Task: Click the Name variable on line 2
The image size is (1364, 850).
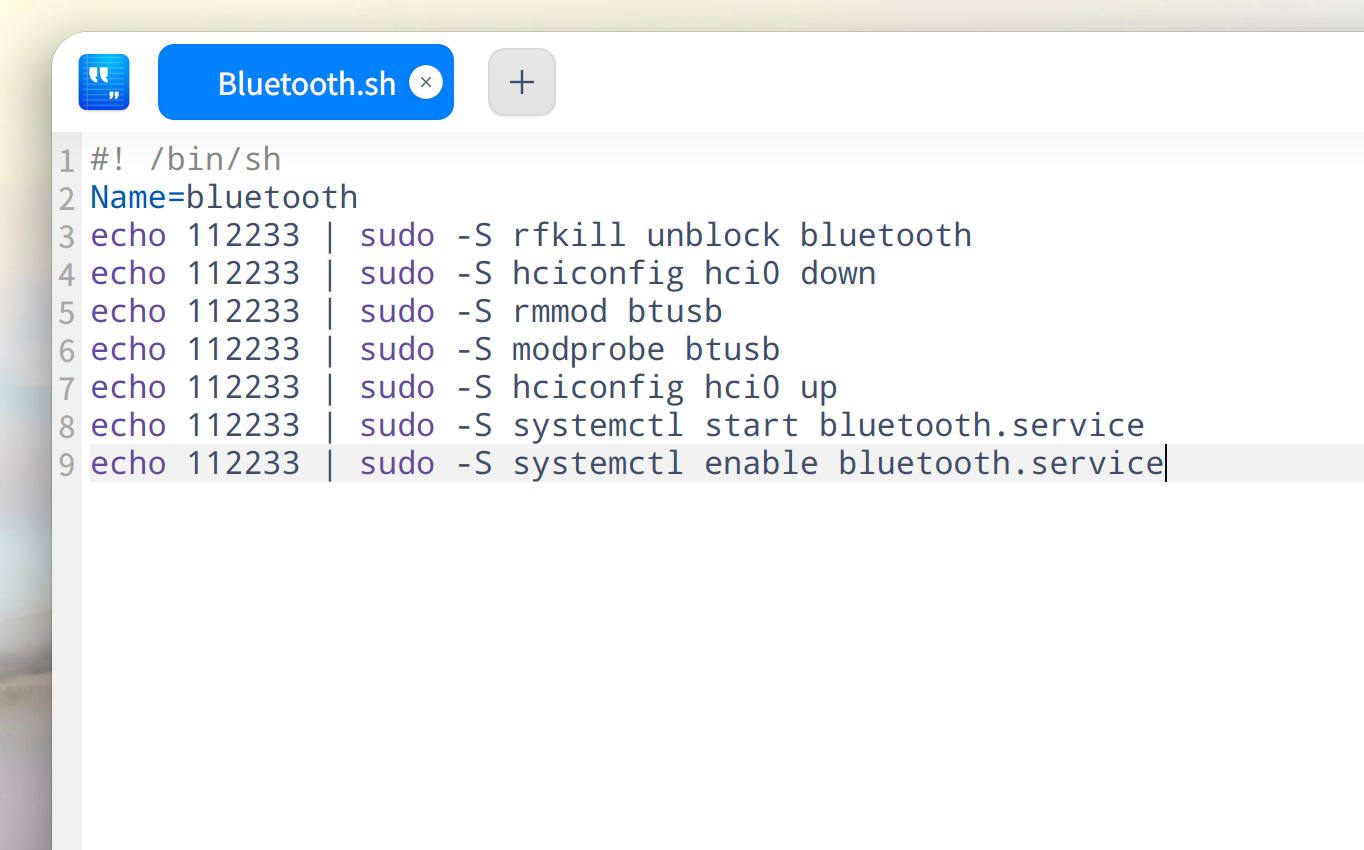Action: [x=127, y=197]
